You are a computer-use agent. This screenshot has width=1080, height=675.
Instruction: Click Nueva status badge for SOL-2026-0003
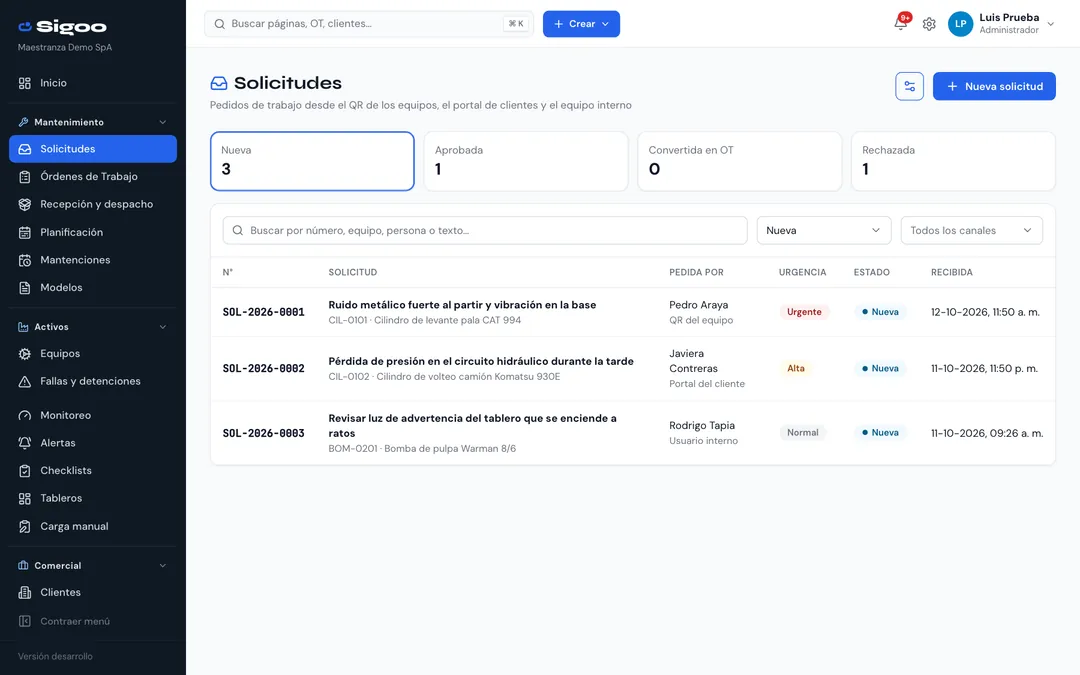pos(880,433)
